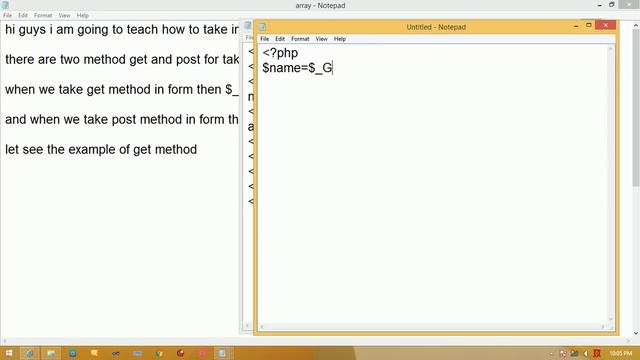
Task: Open File menu in array Notepad window
Action: coord(7,16)
